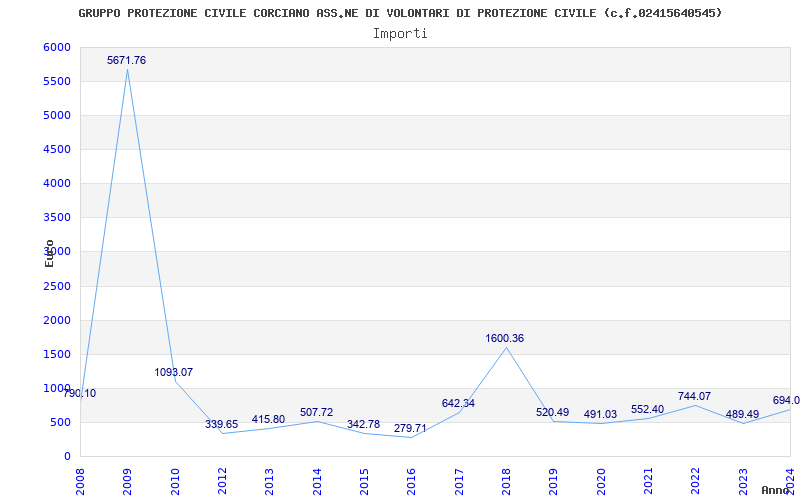Click the 2021 x-axis year label
This screenshot has width=800, height=500.
pos(648,481)
